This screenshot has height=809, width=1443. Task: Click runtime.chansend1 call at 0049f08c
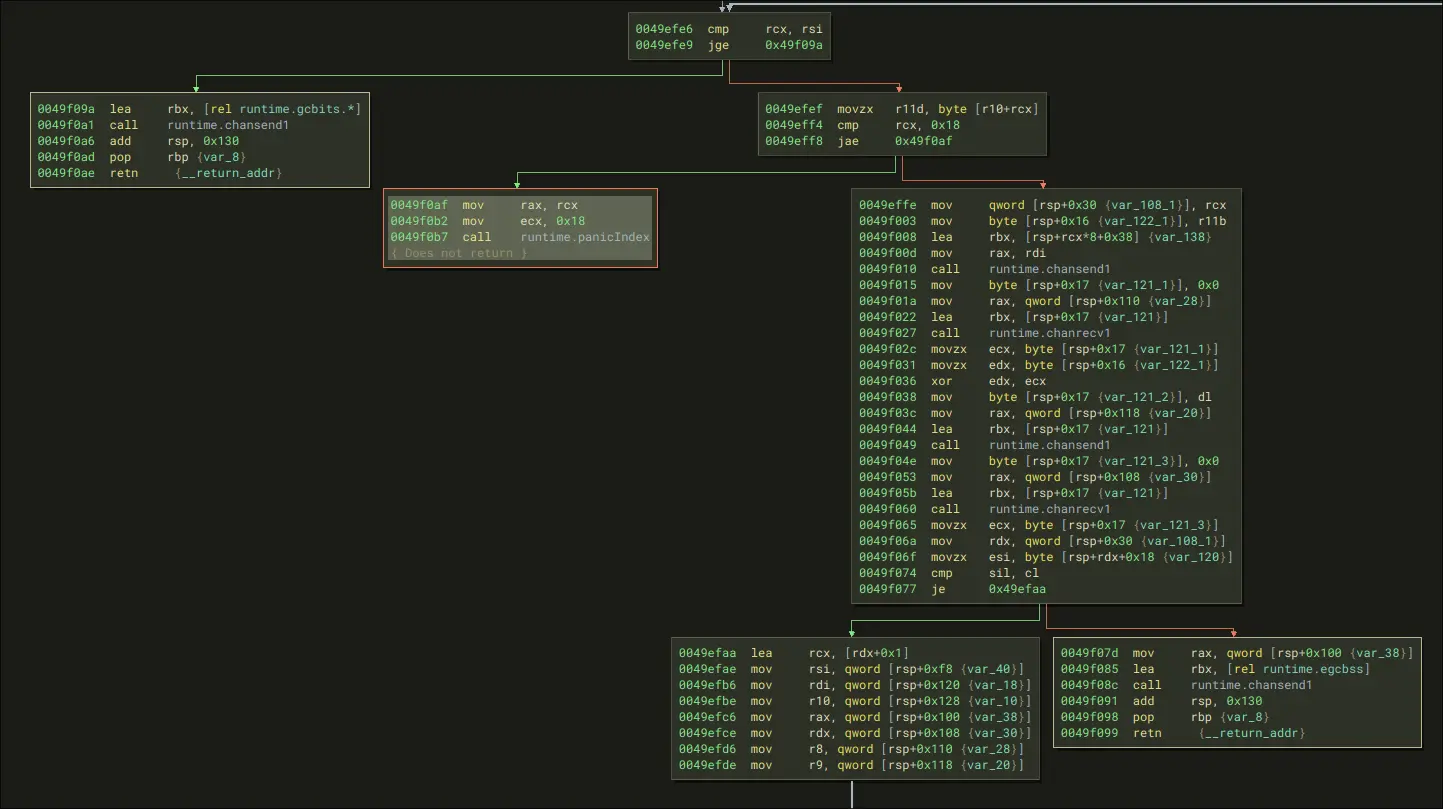point(1251,685)
